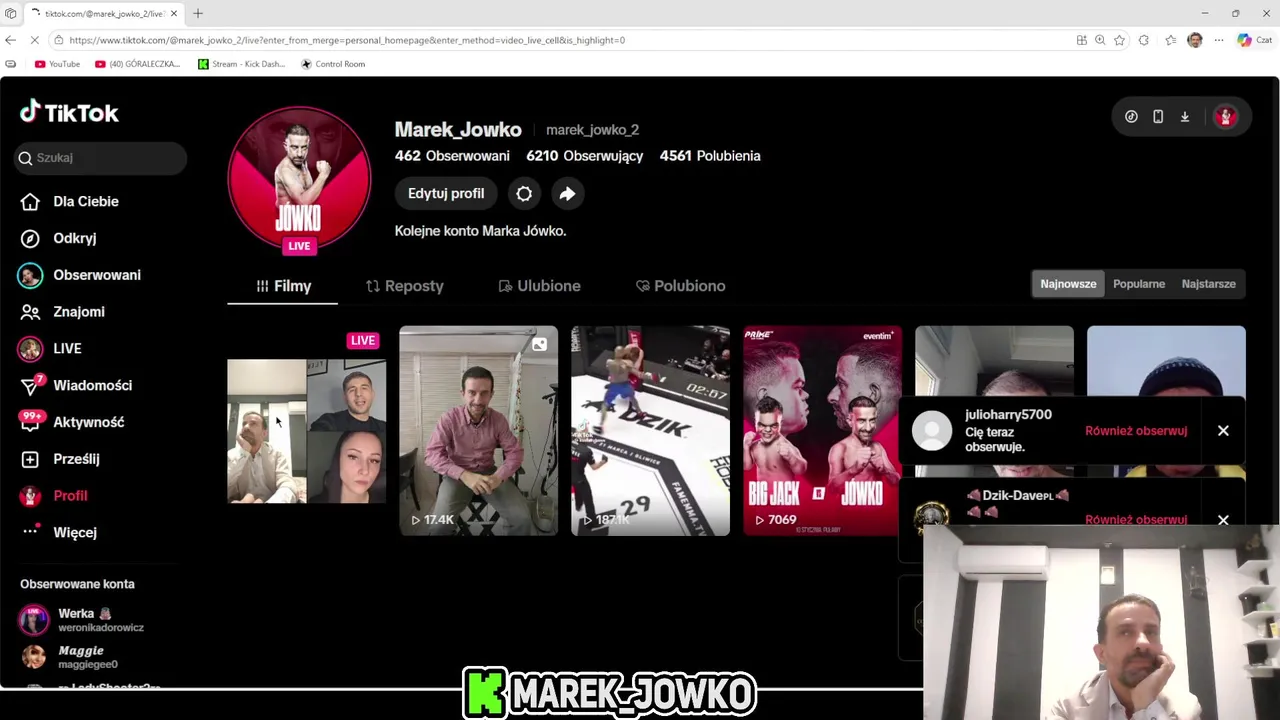
Task: Open the Znajomi friends page
Action: 63,312
